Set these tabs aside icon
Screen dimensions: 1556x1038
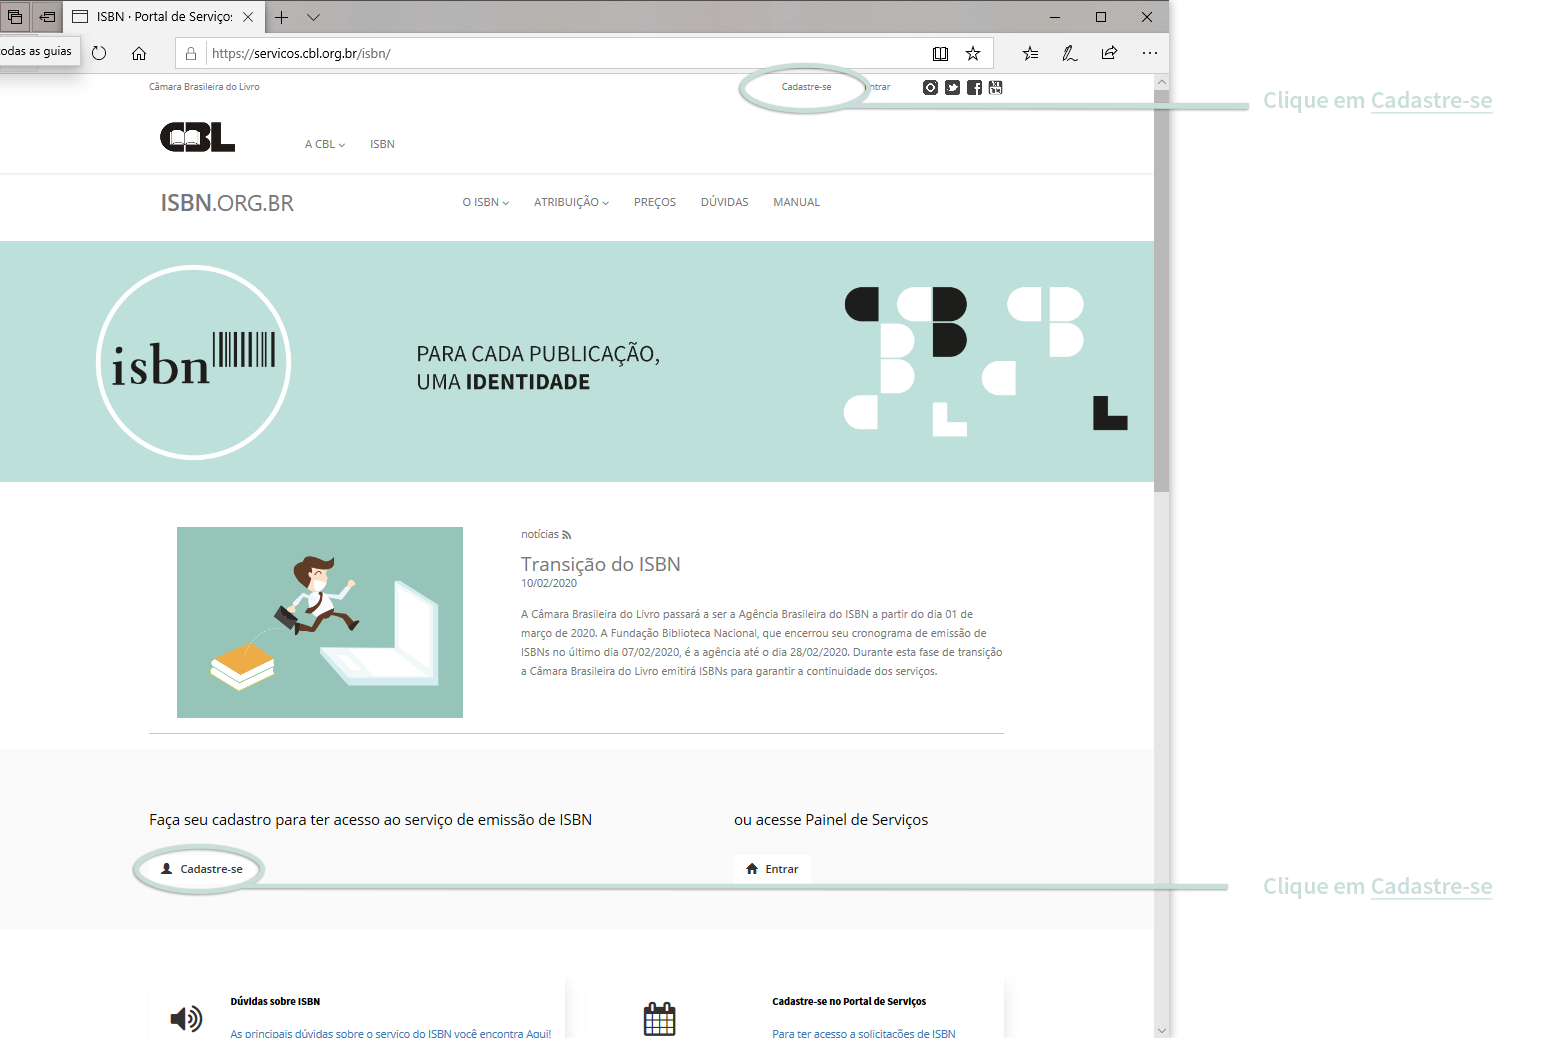[47, 17]
